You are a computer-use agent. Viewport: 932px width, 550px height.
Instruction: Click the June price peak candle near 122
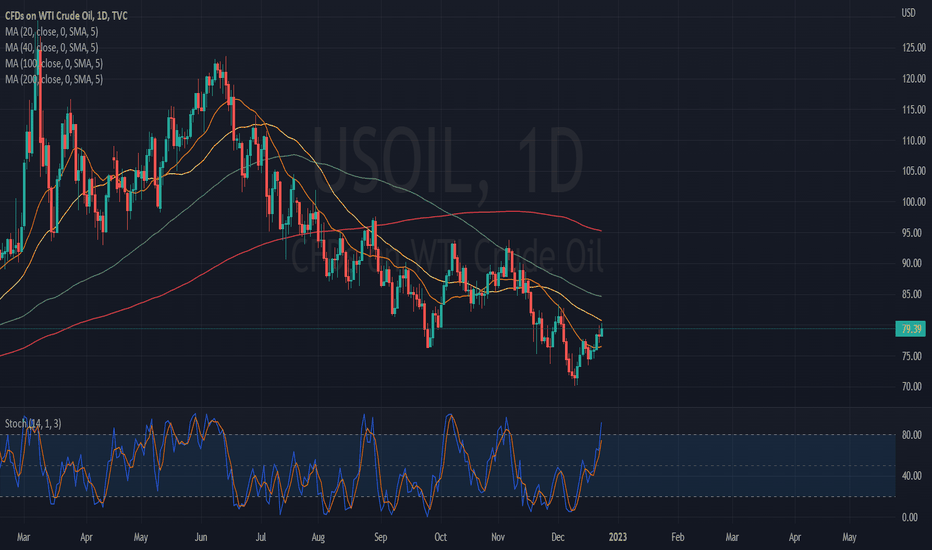217,70
